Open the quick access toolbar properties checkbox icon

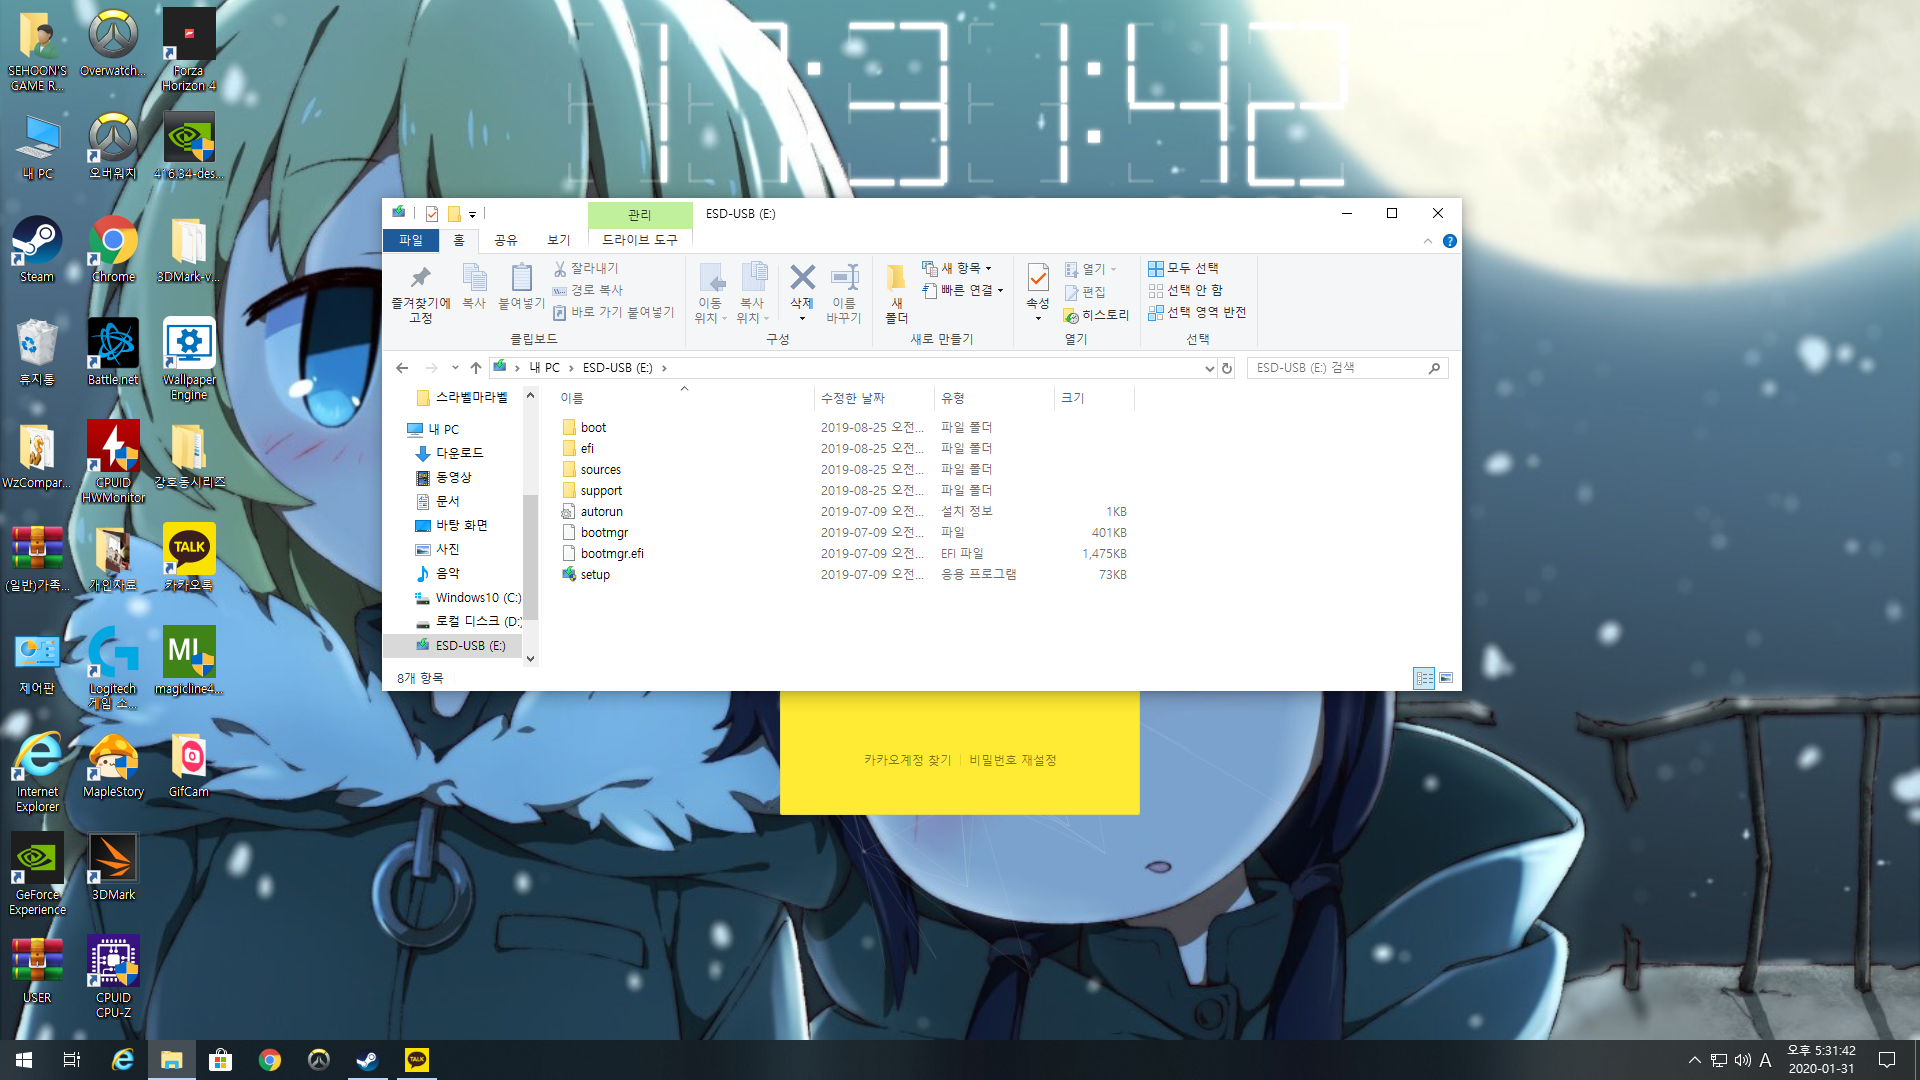click(x=432, y=214)
